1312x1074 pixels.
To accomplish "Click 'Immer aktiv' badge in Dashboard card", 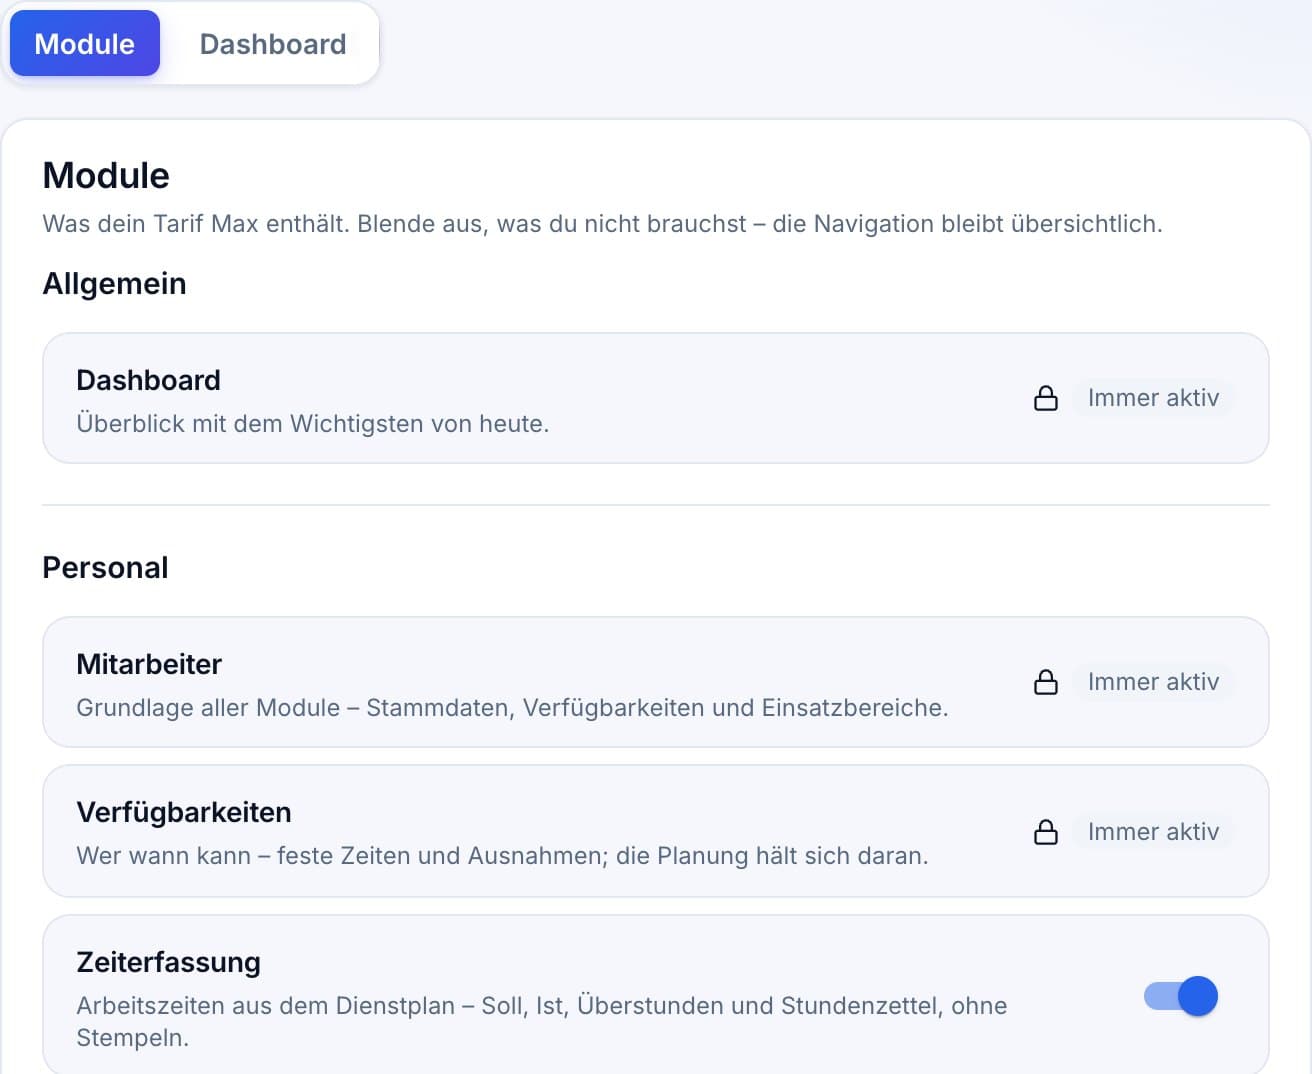I will 1153,398.
